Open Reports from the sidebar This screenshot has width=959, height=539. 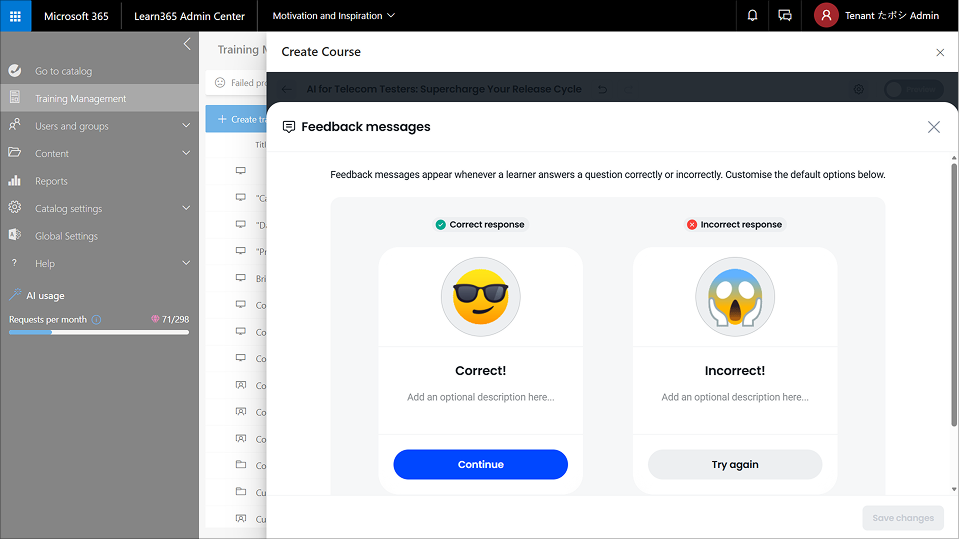tap(51, 181)
